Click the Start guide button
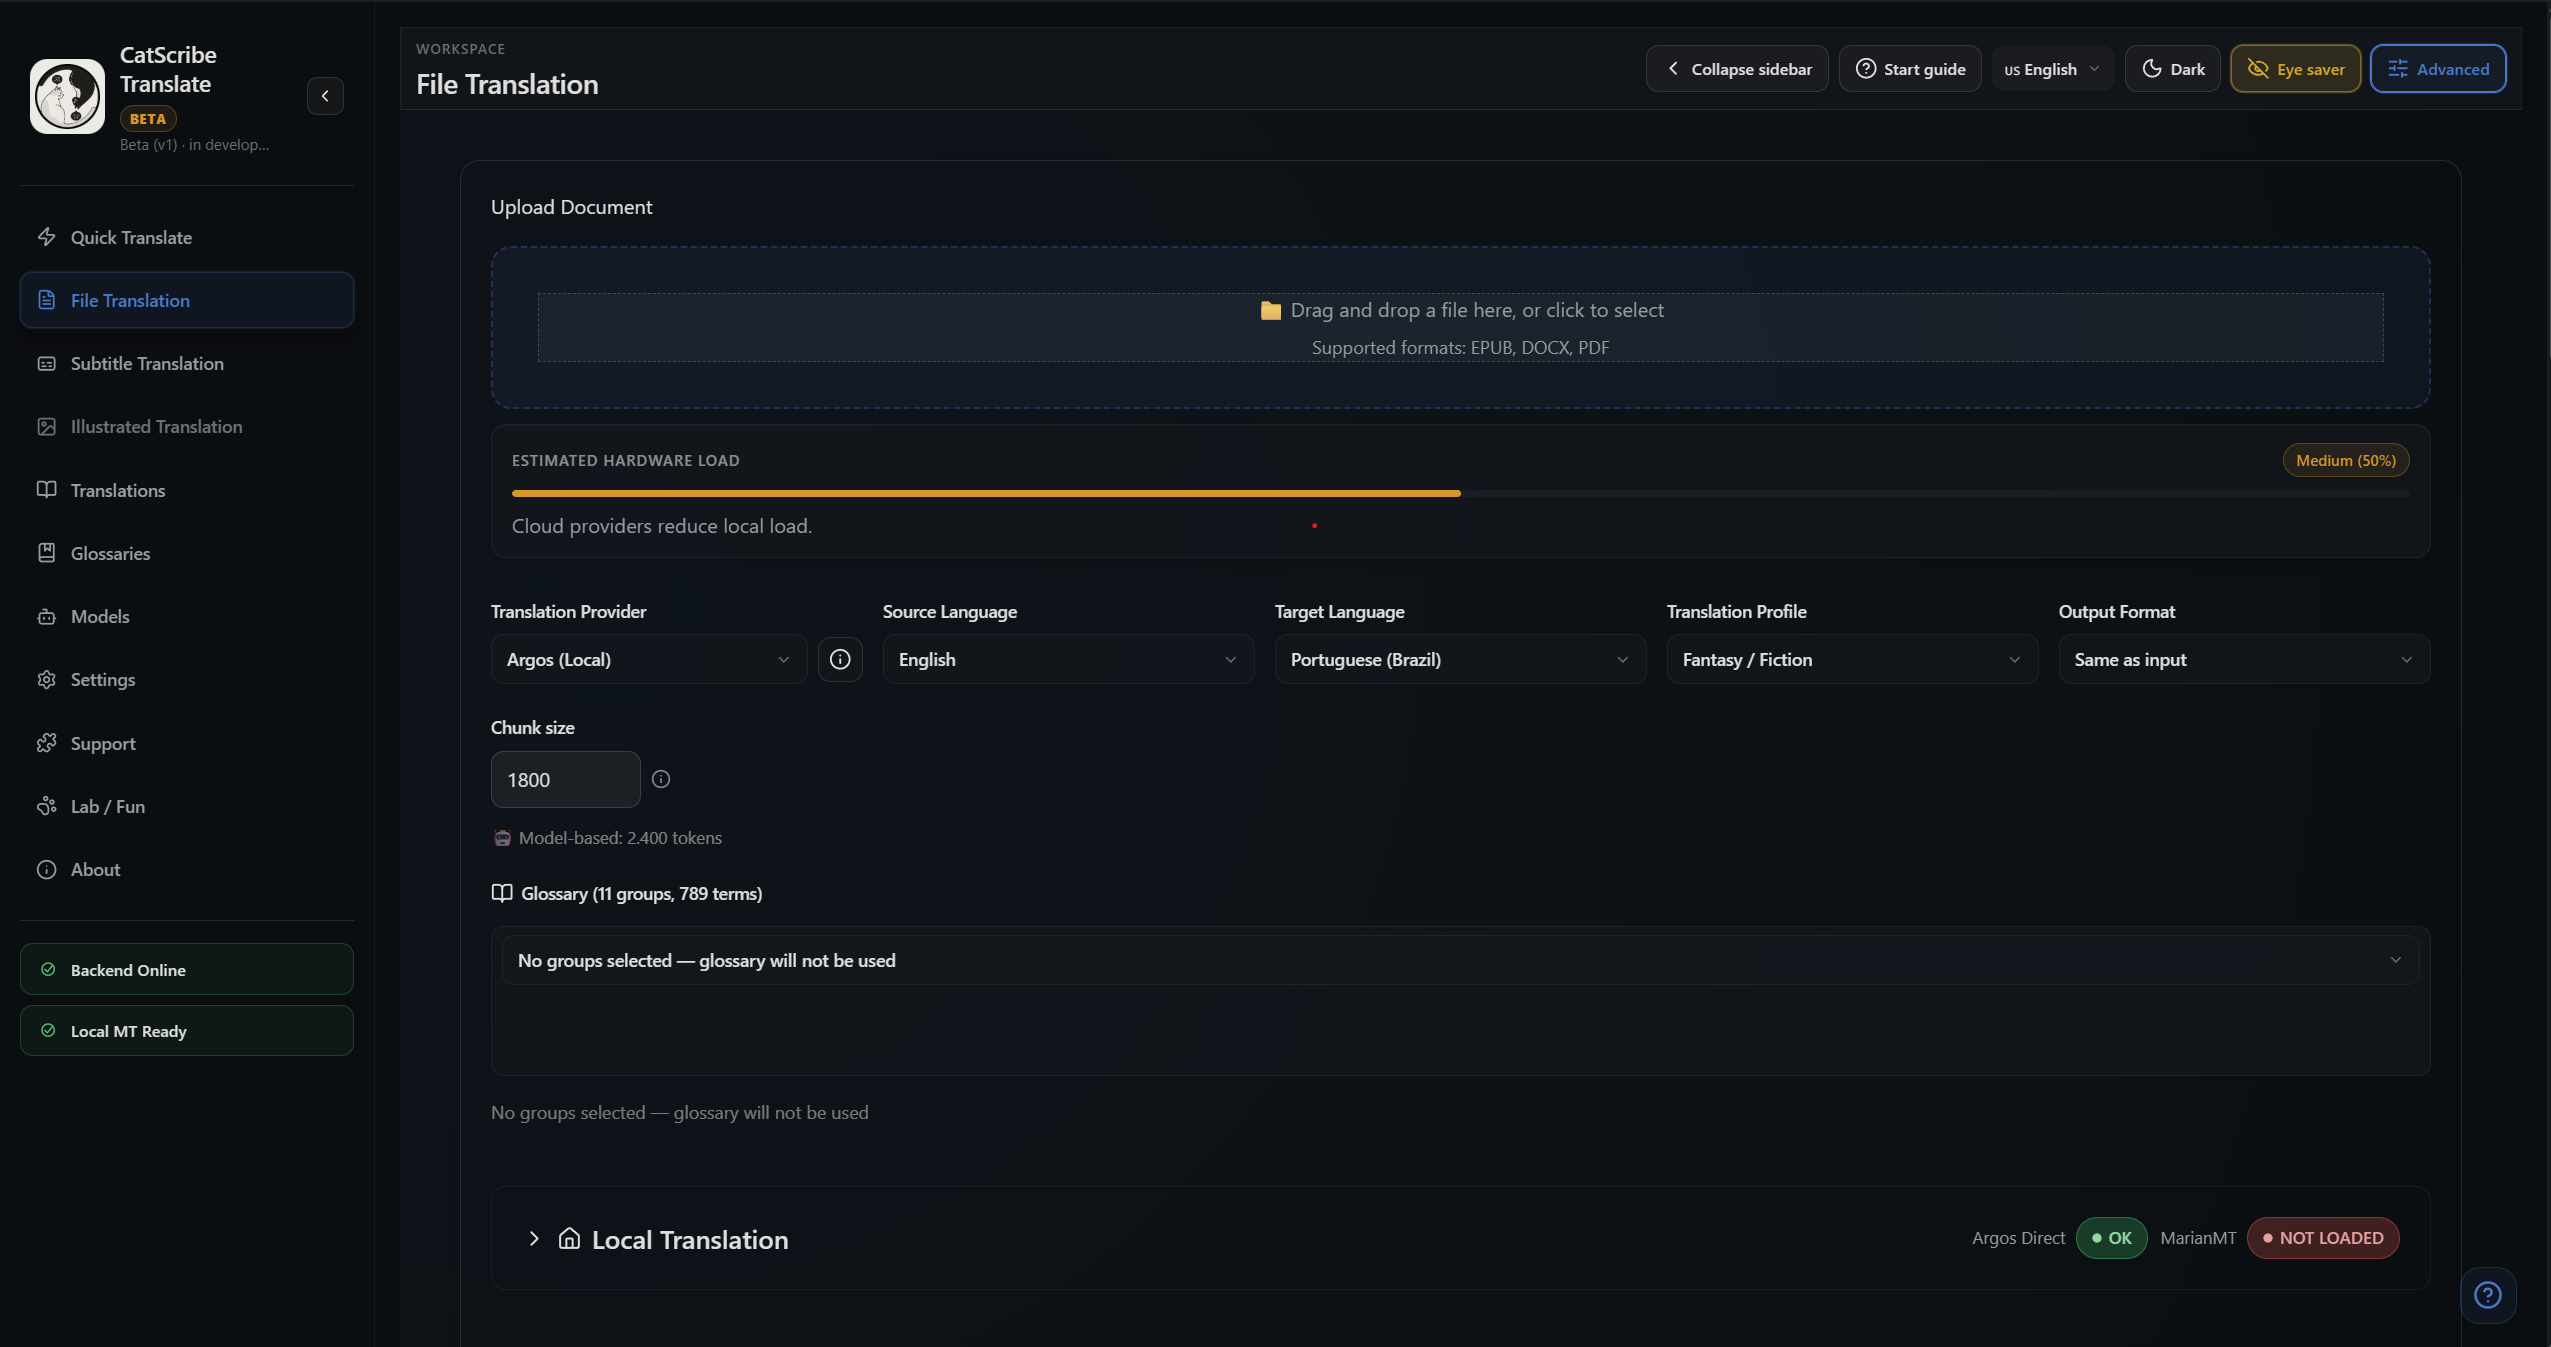 [1910, 69]
